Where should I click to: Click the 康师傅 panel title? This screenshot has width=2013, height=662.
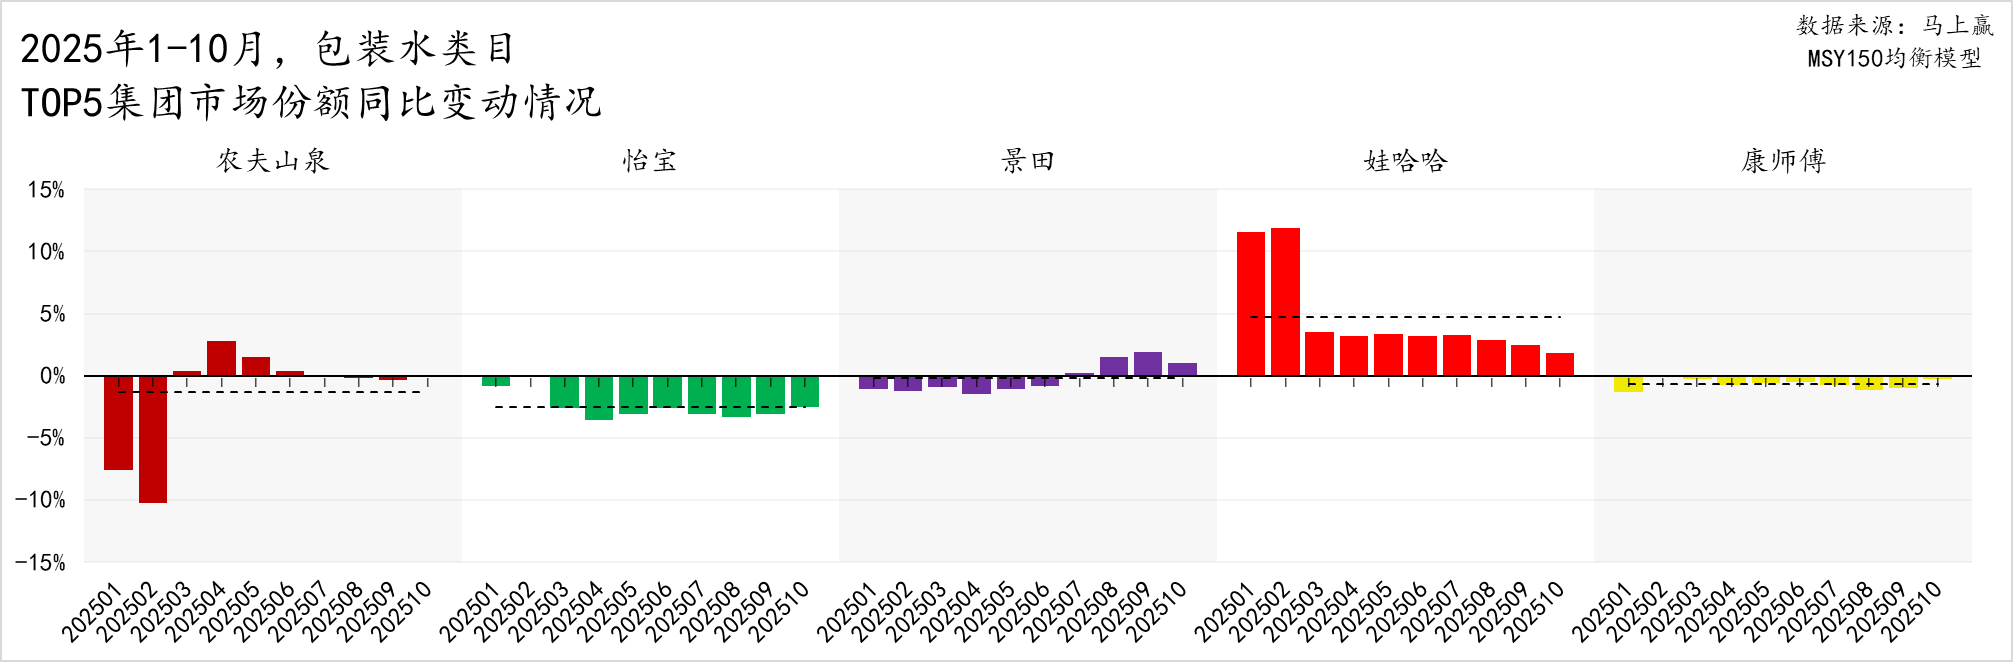coord(1783,161)
